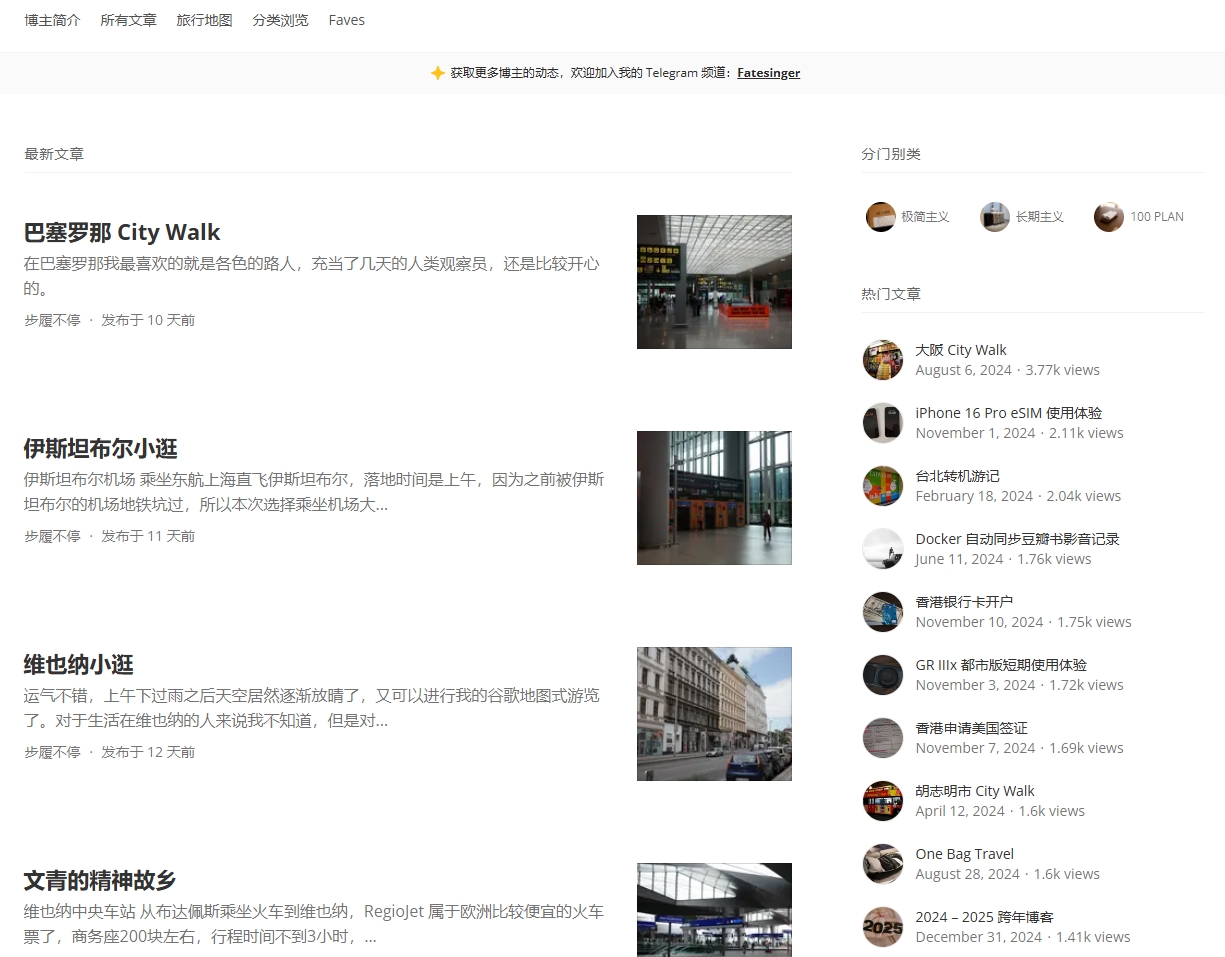Screen dimensions: 1225x957
Task: Follow the Fatesinger Telegram channel link
Action: (768, 73)
